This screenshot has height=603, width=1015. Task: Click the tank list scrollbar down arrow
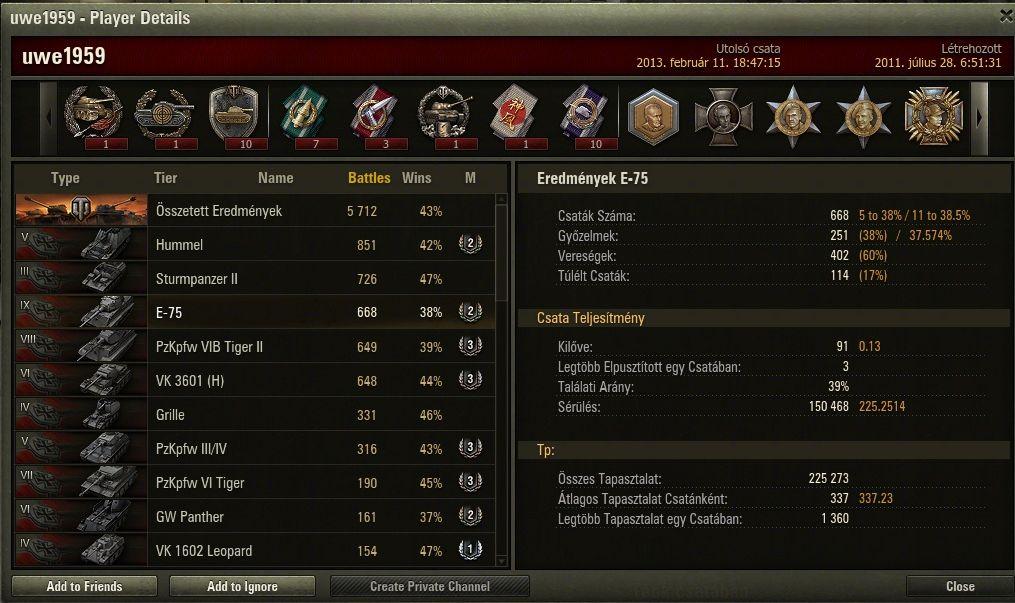[x=501, y=561]
